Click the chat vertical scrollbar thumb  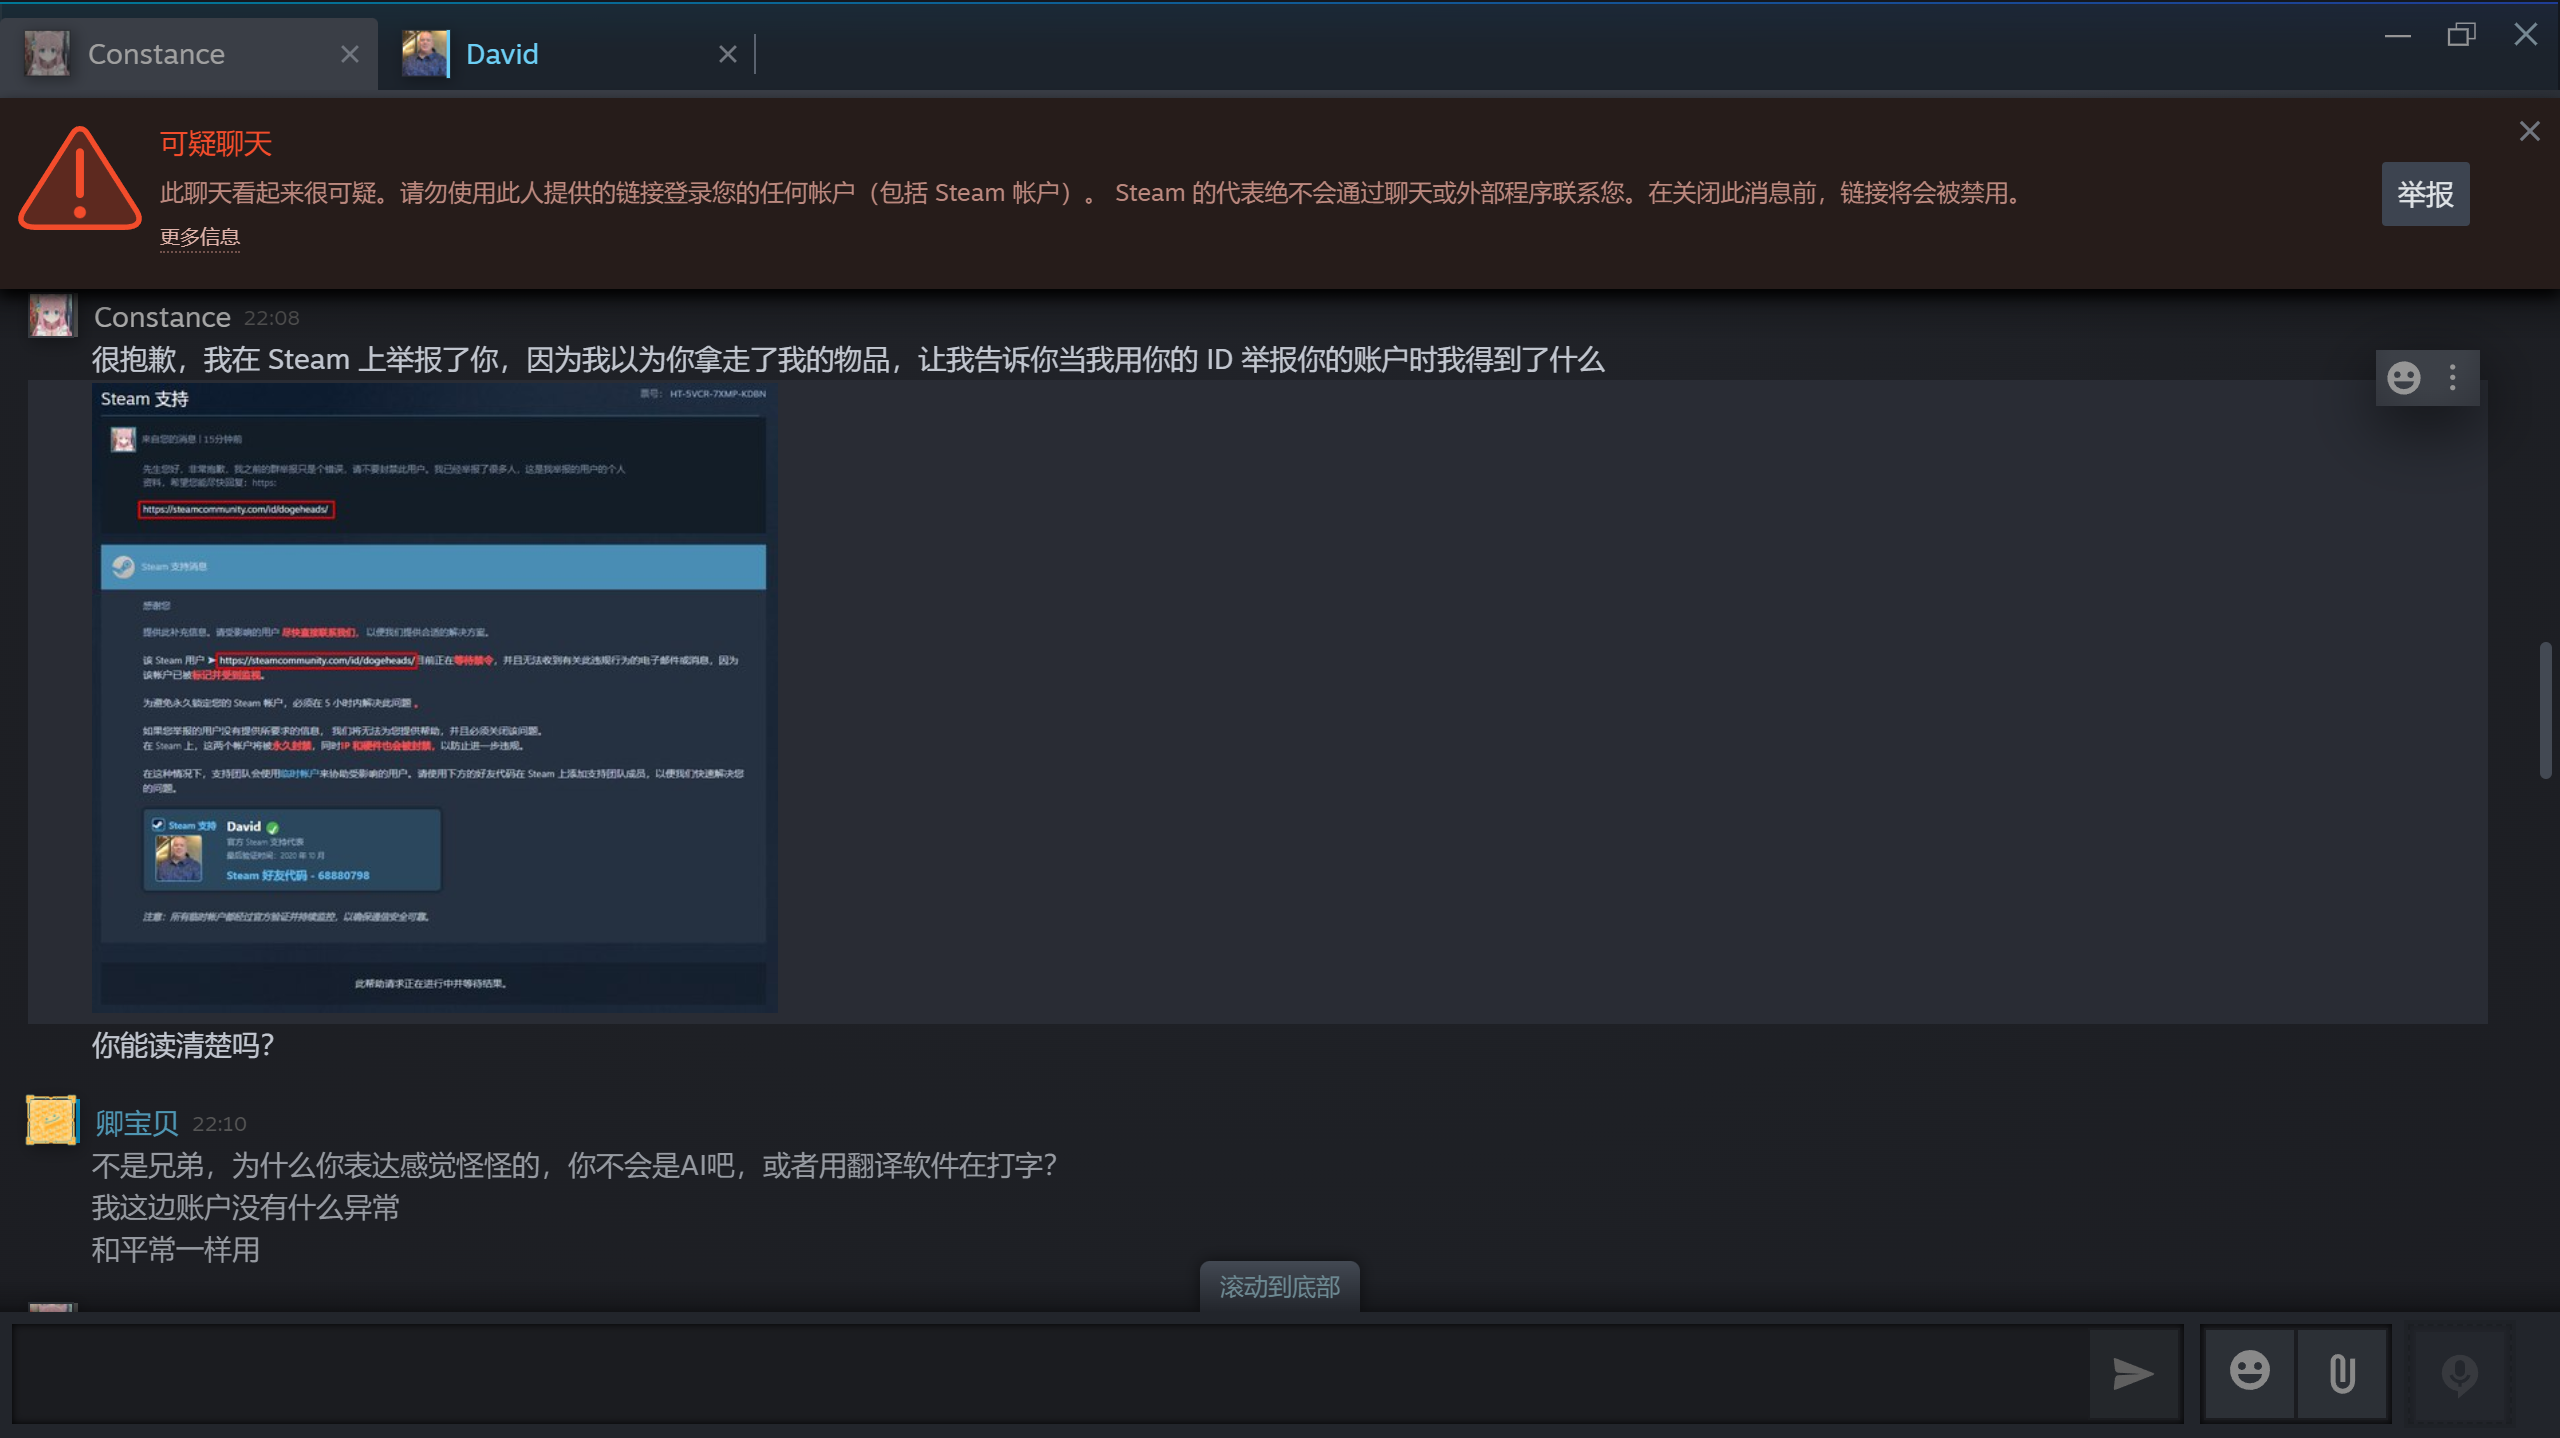[2545, 710]
